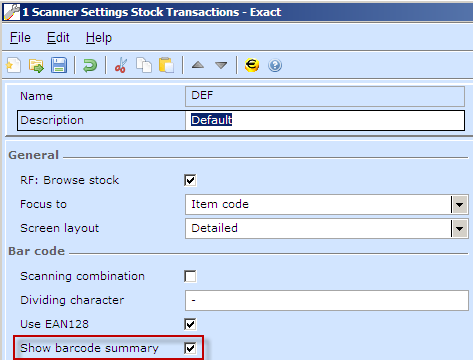Click the Cut scissors icon
This screenshot has height=360, width=473.
[x=121, y=65]
